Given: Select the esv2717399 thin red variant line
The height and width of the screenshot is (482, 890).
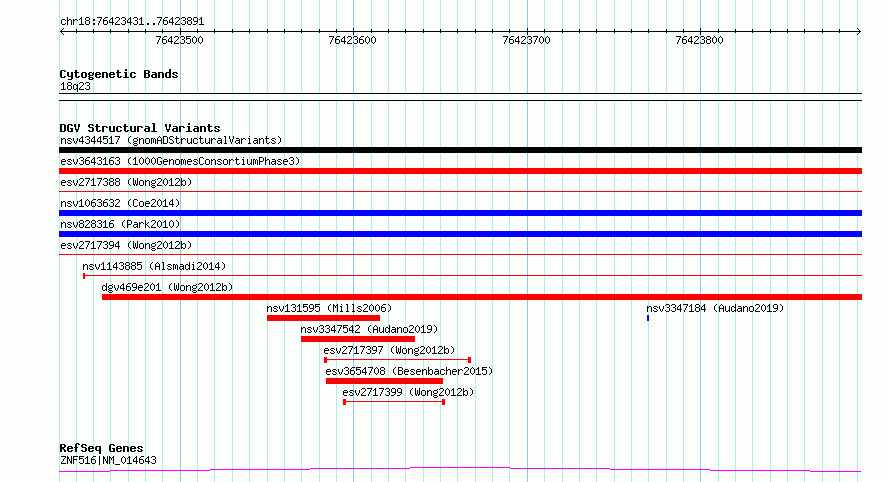Looking at the screenshot, I should click(x=394, y=402).
